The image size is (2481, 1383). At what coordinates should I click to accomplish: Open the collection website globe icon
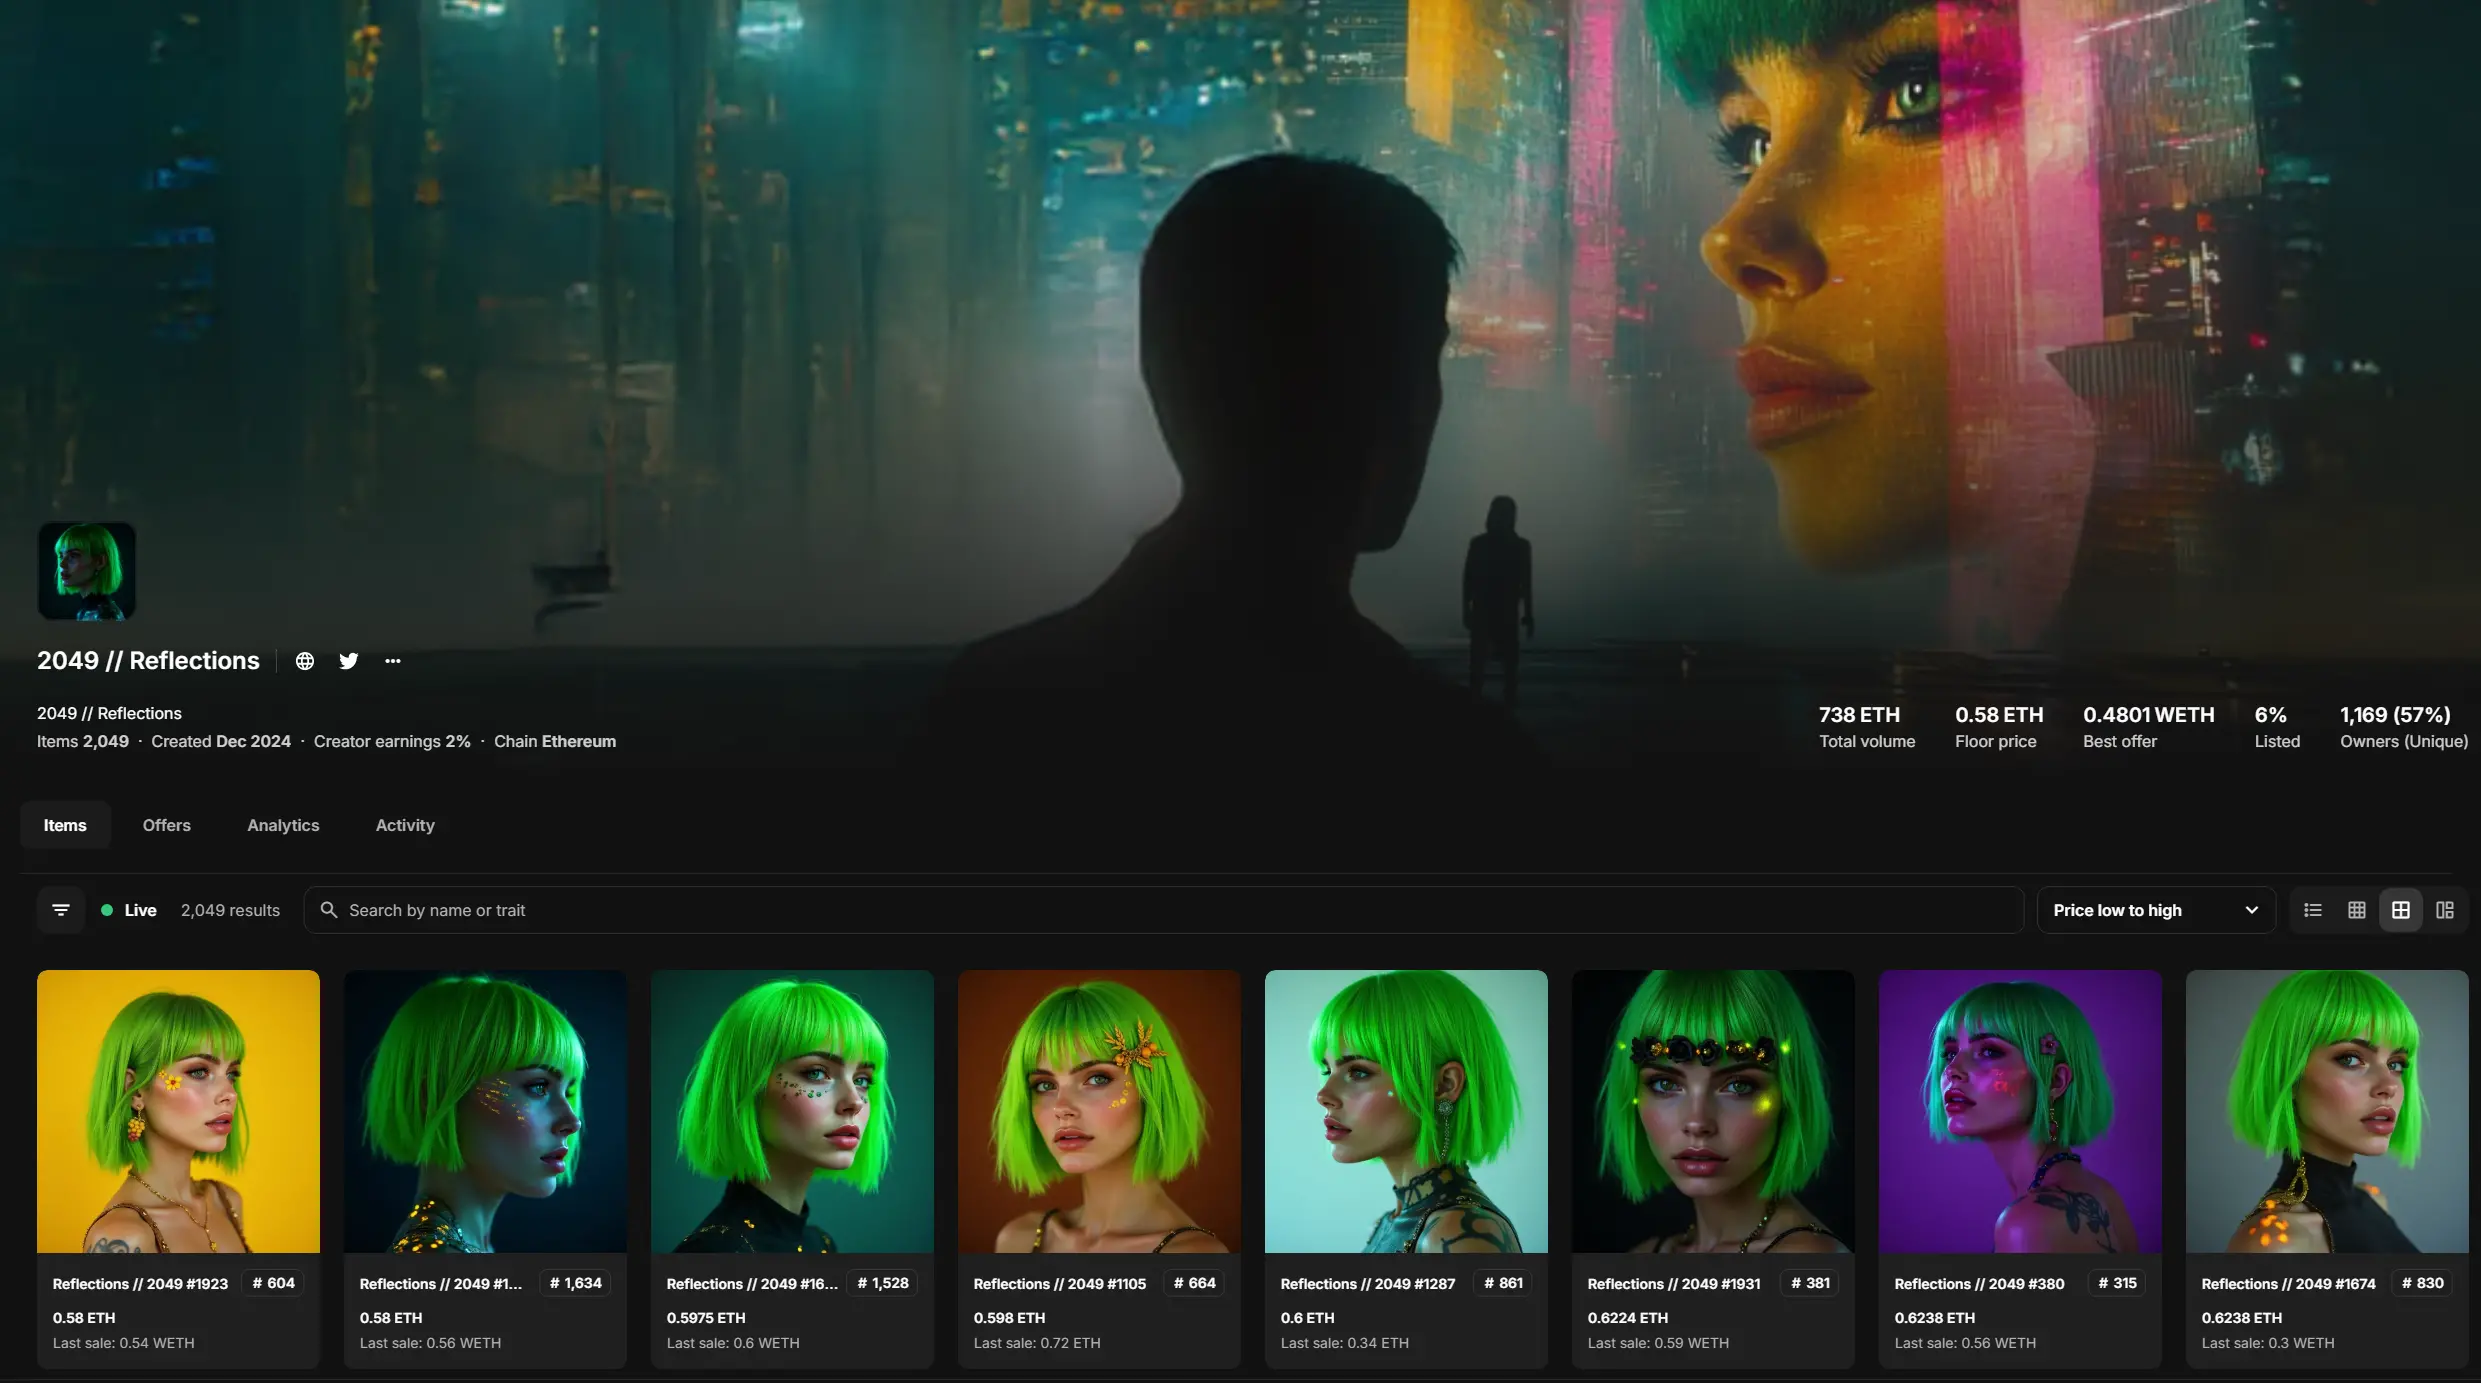coord(305,661)
